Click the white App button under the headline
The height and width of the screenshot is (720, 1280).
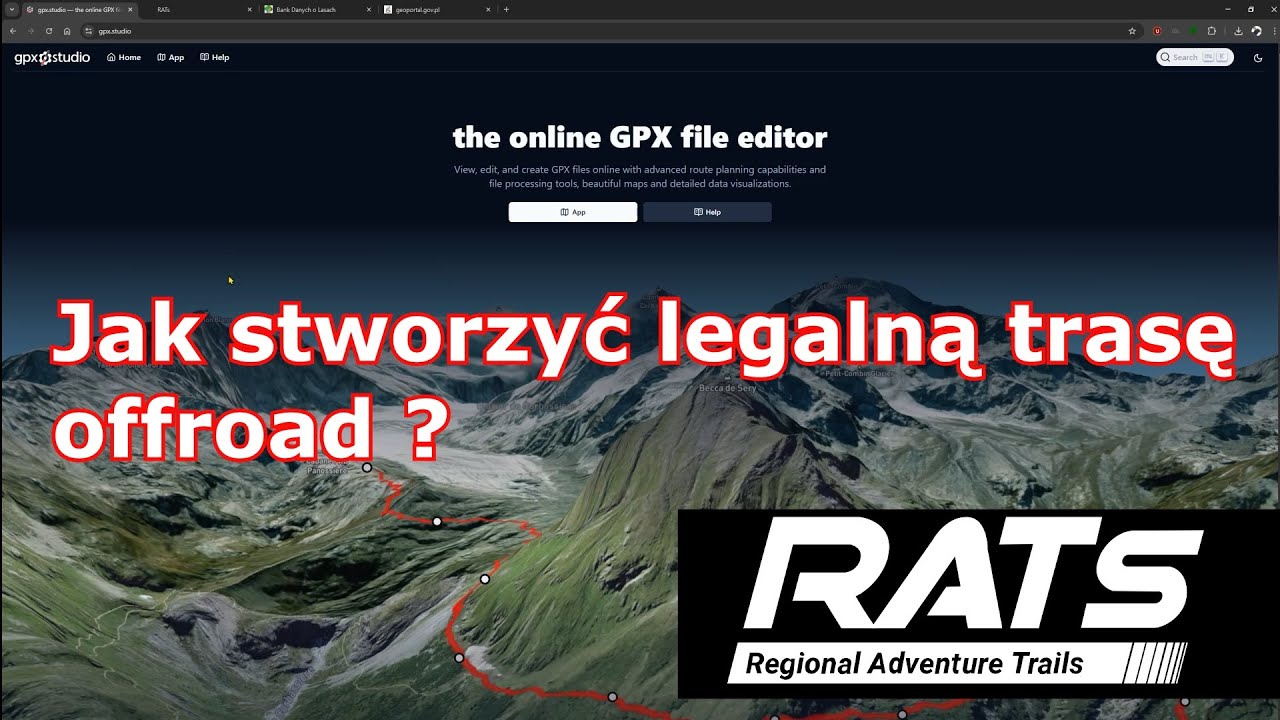573,212
